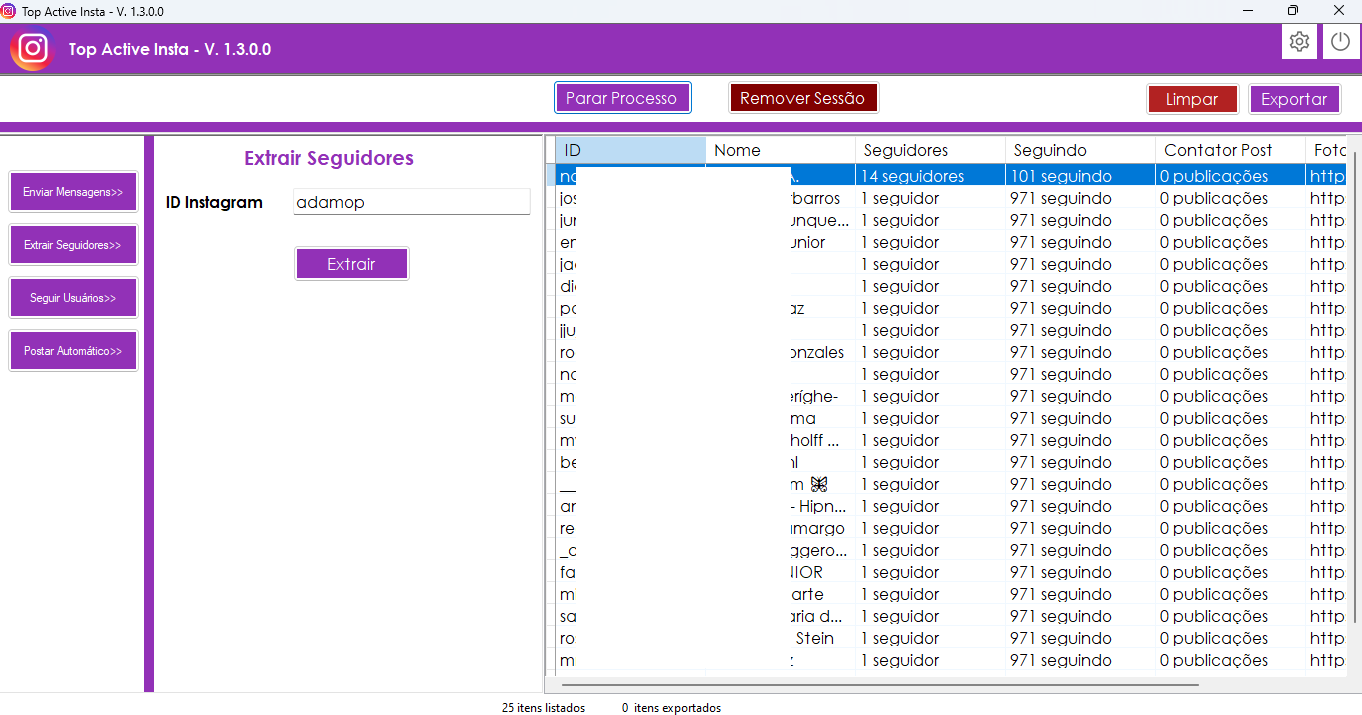Stop the process with Parar Processo
This screenshot has height=715, width=1362.
(622, 98)
